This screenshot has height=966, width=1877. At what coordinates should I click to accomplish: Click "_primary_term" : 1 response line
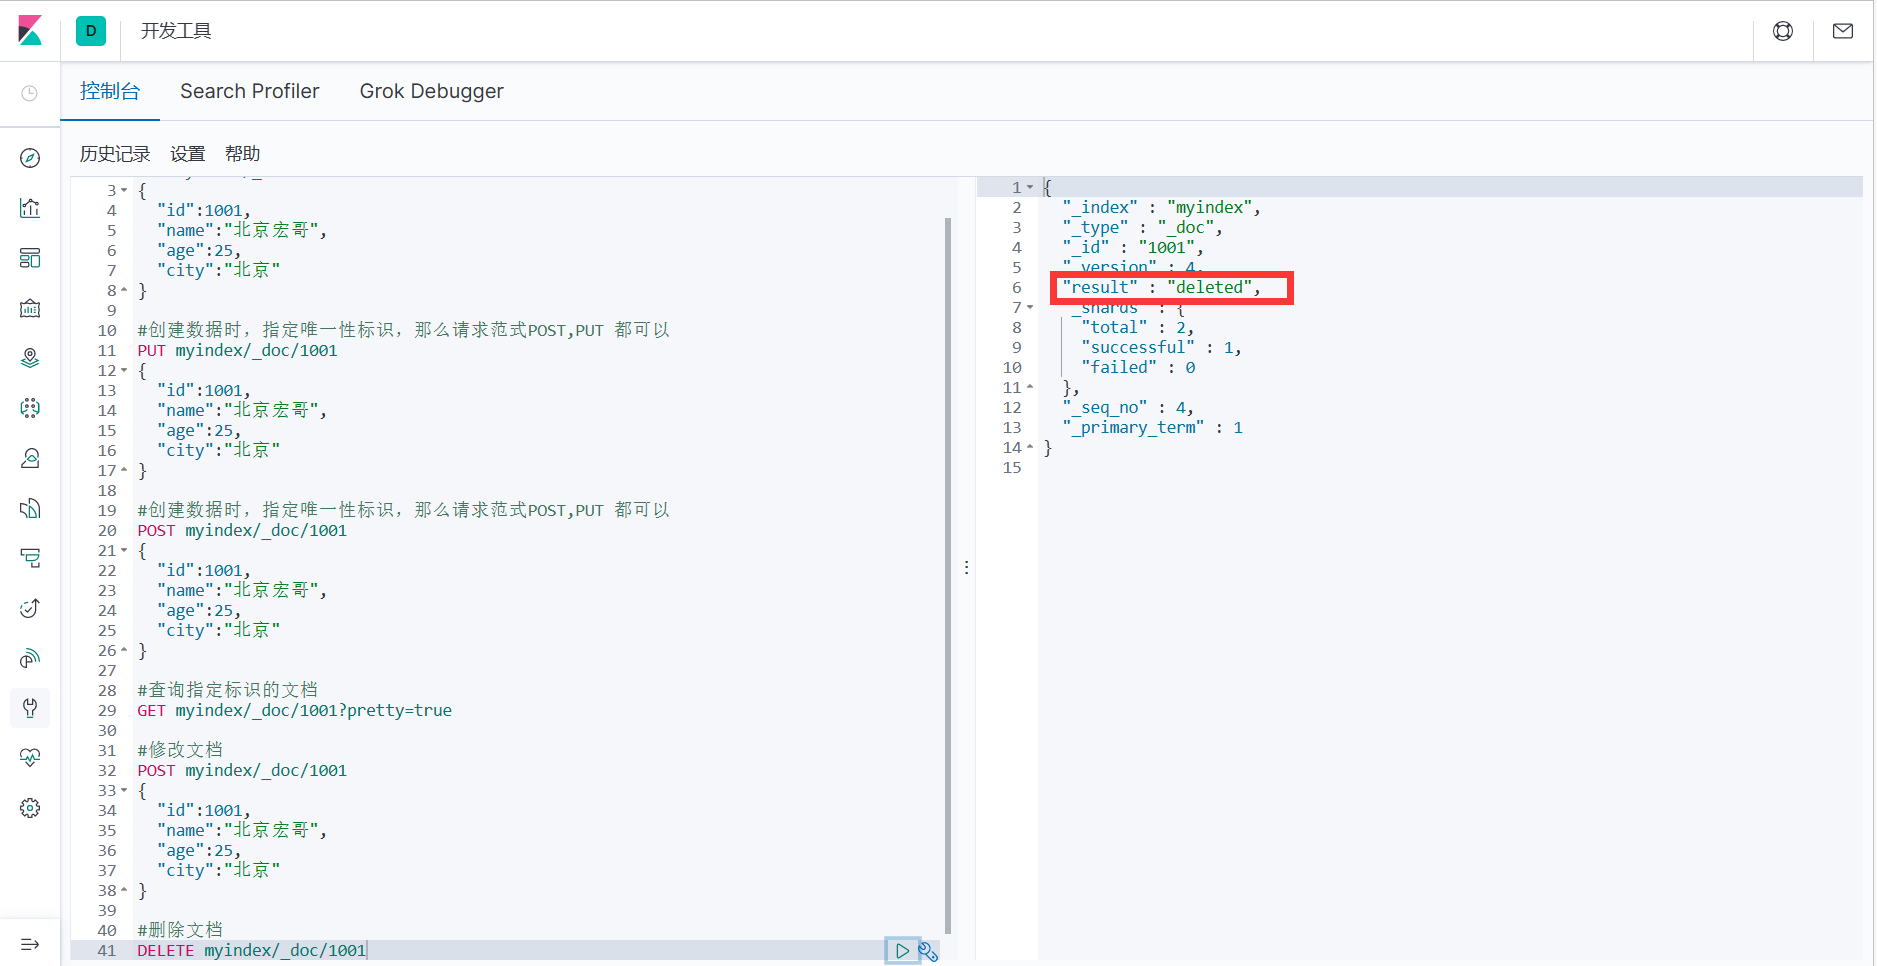coord(1152,427)
